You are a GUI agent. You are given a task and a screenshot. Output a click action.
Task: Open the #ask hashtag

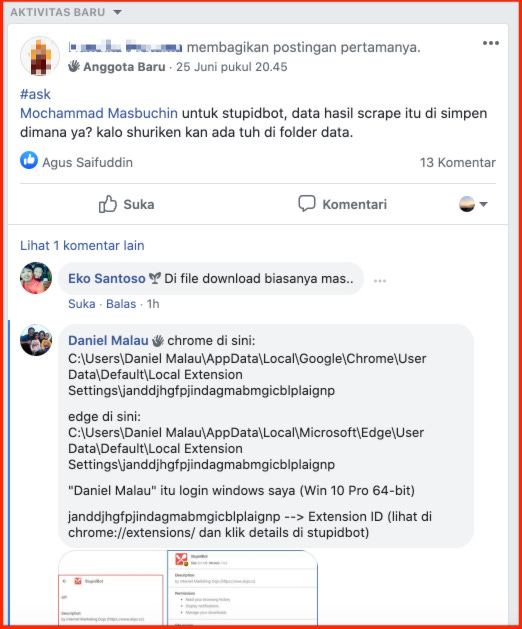[35, 94]
